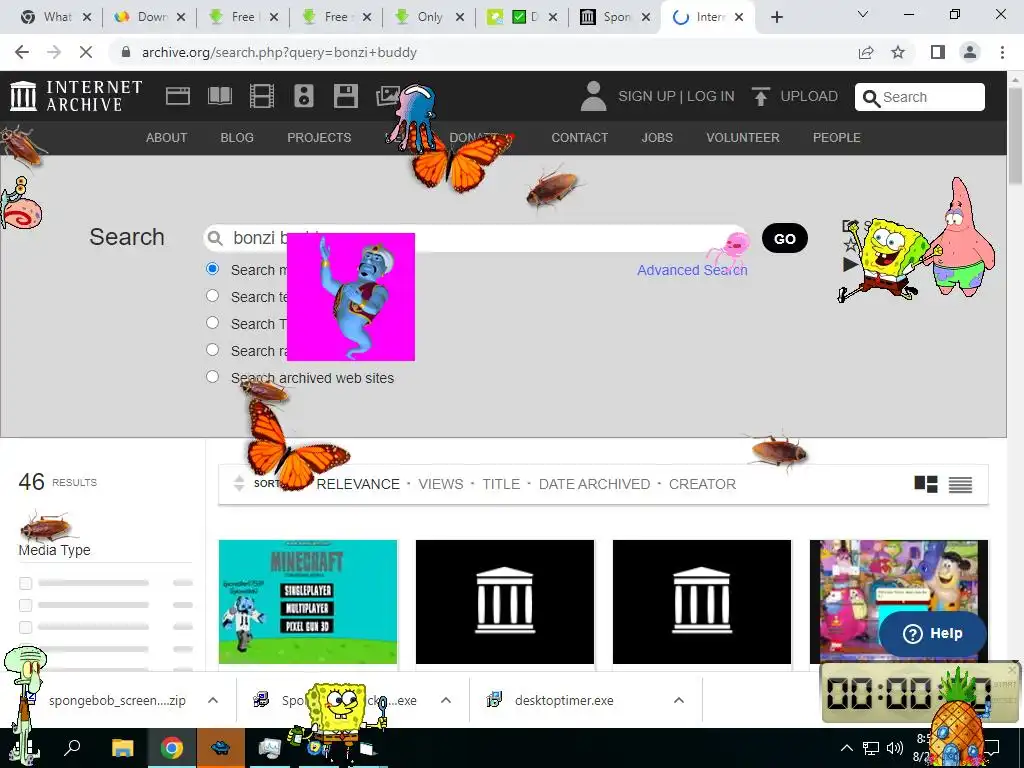The width and height of the screenshot is (1024, 768).
Task: Open the Advanced Search link
Action: pos(692,270)
